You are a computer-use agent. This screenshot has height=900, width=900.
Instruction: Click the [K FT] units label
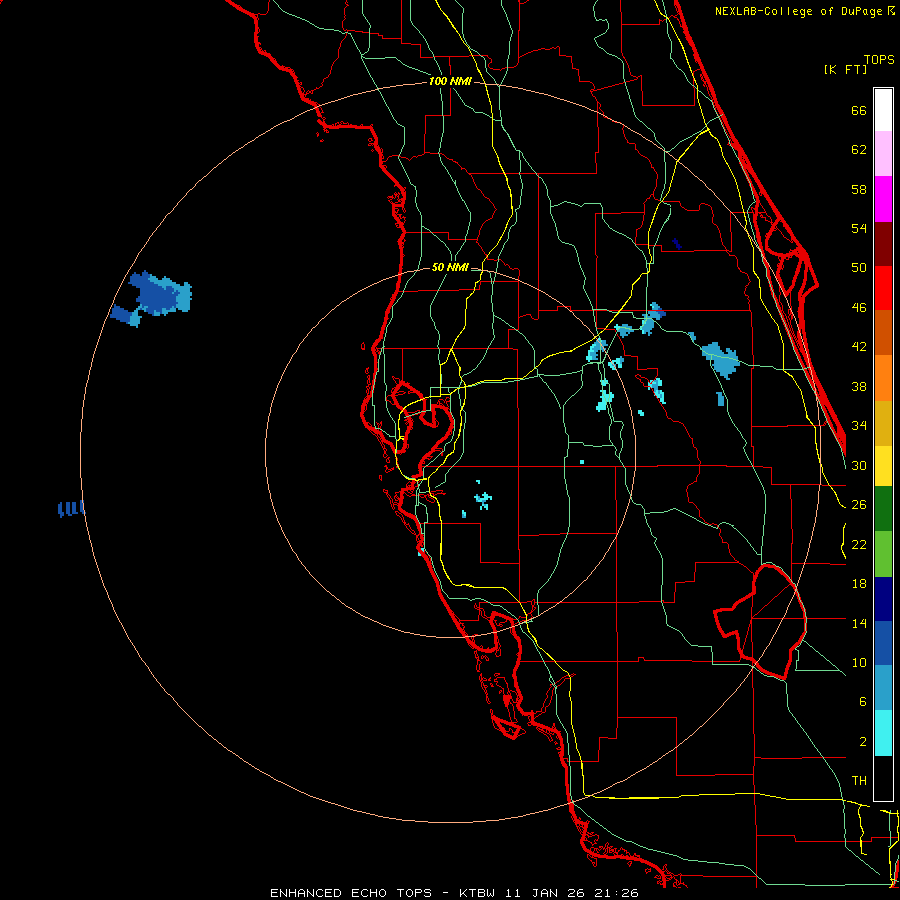click(845, 69)
